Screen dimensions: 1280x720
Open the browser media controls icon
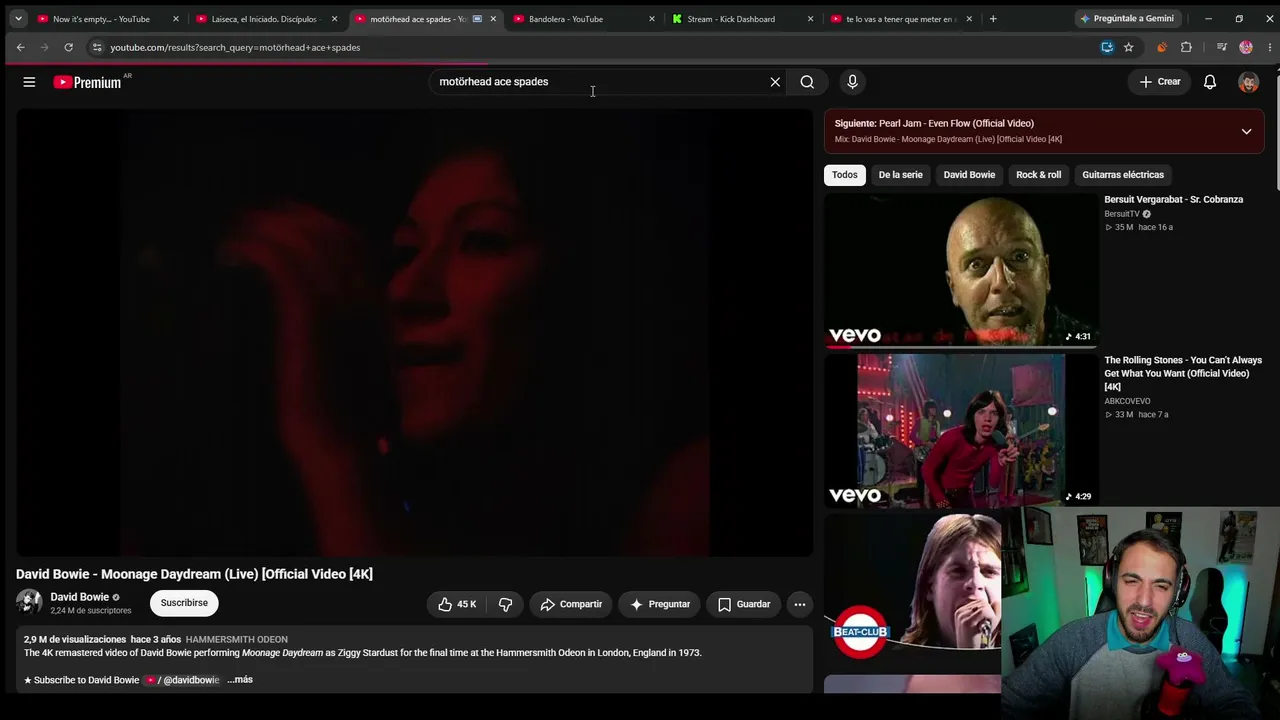tap(1221, 47)
